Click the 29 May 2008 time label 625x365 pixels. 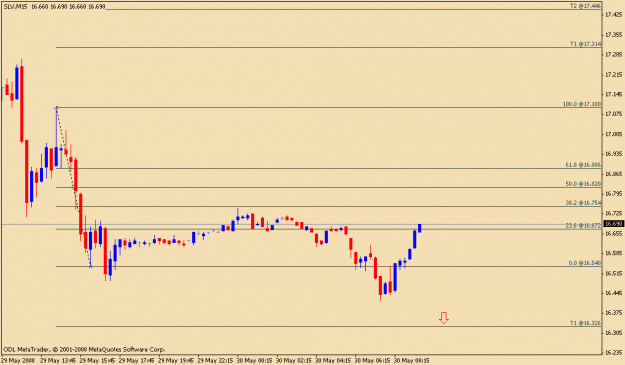click(18, 361)
